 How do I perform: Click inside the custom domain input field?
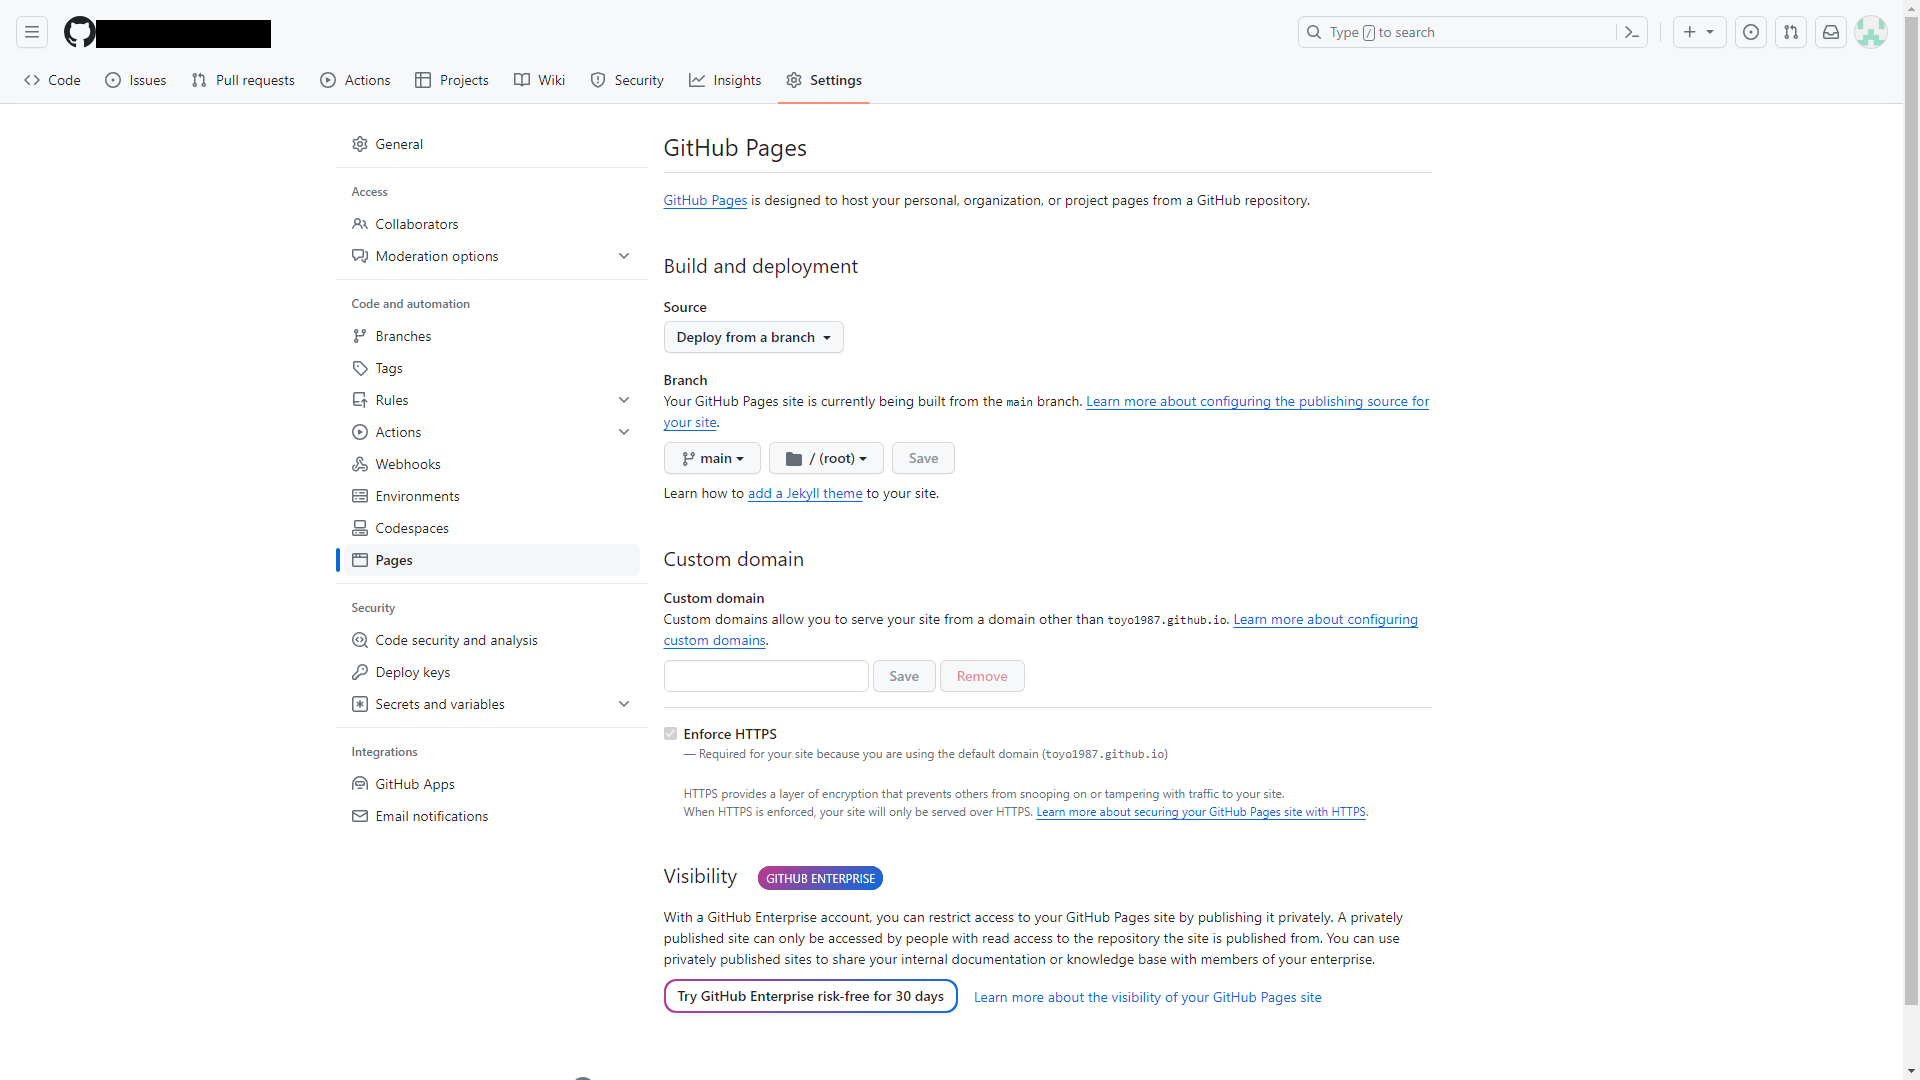[765, 676]
